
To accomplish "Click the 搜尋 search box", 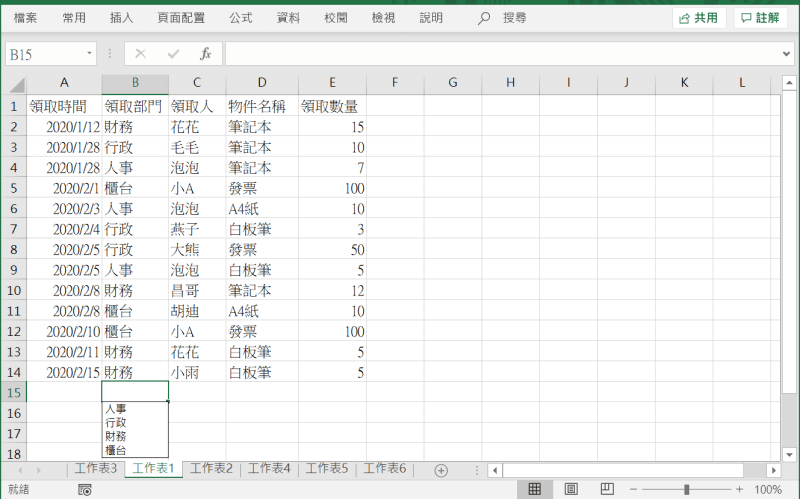I will point(514,18).
